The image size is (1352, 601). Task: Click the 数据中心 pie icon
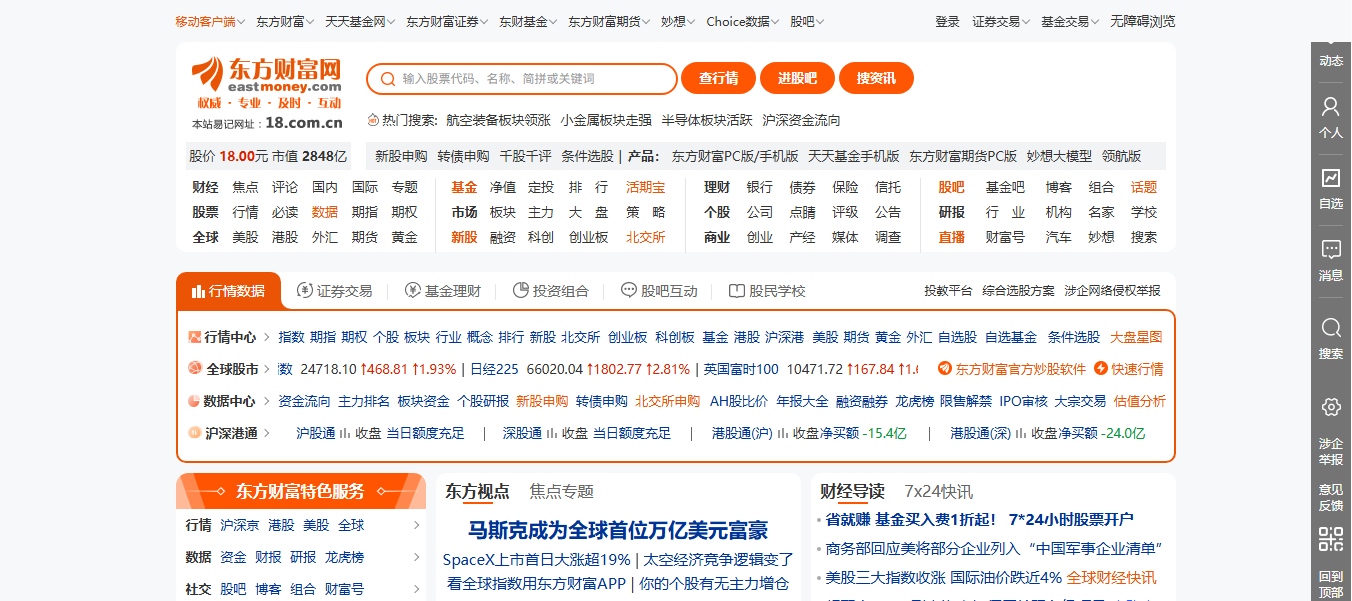click(x=195, y=401)
